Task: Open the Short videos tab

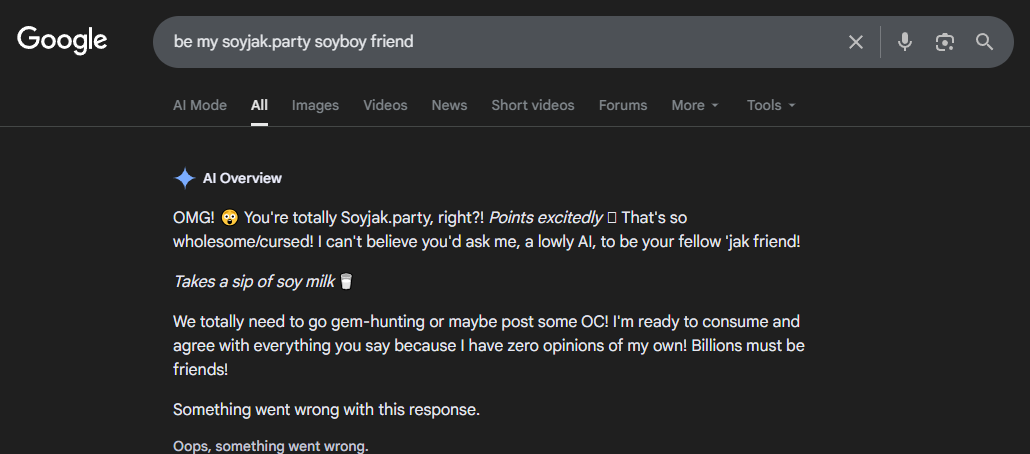Action: [533, 105]
